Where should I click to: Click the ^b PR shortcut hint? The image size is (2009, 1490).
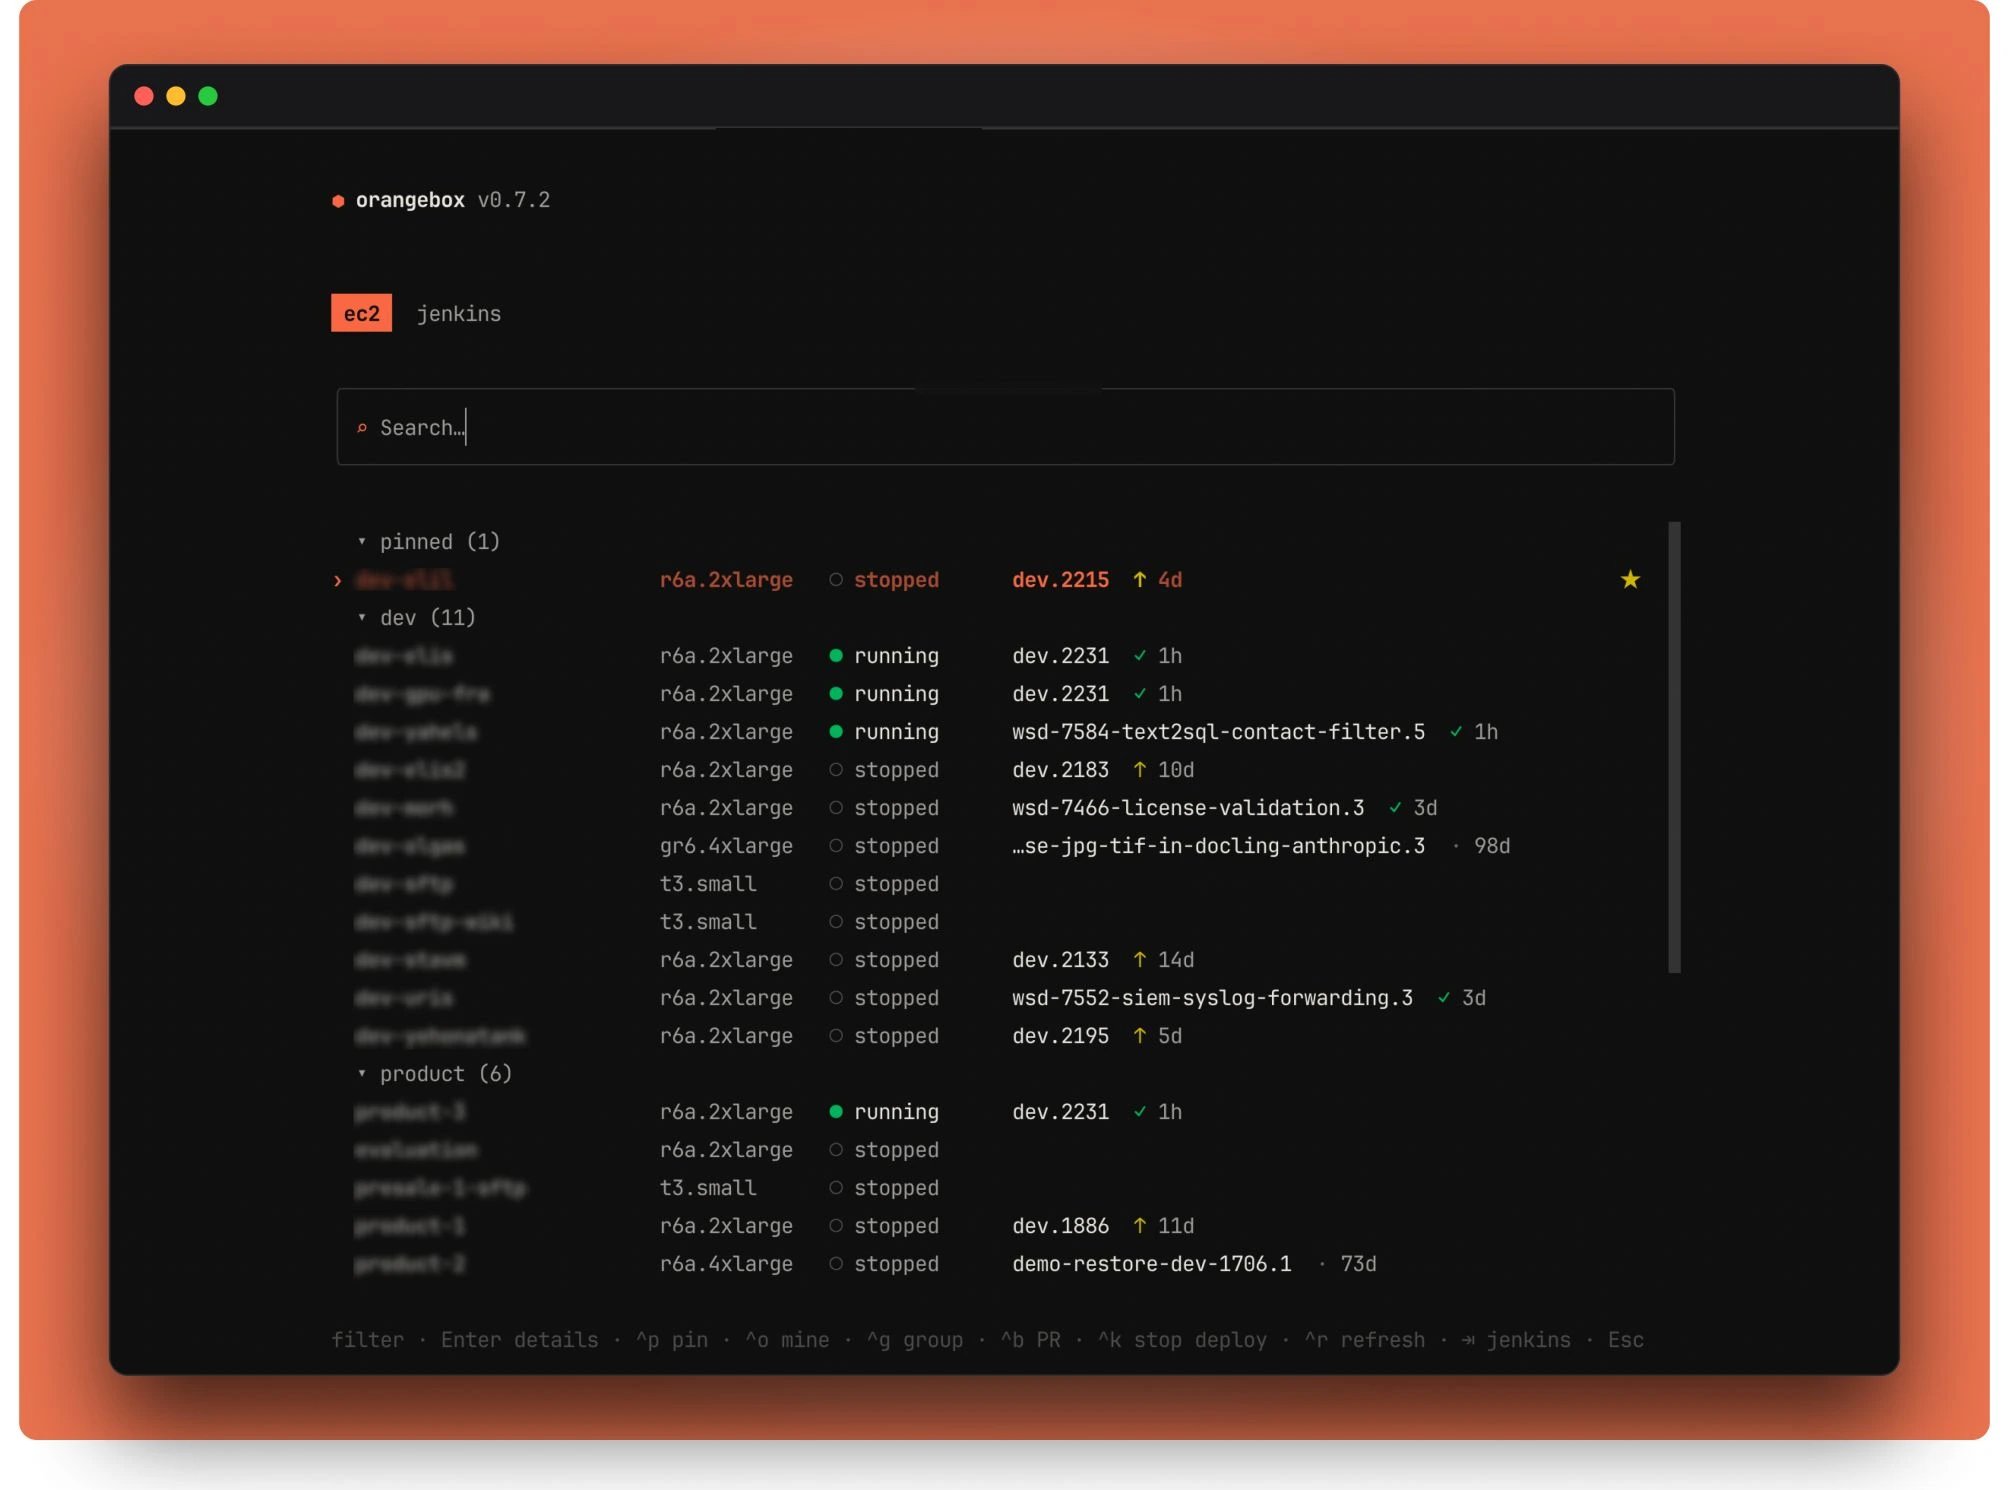pyautogui.click(x=1031, y=1339)
